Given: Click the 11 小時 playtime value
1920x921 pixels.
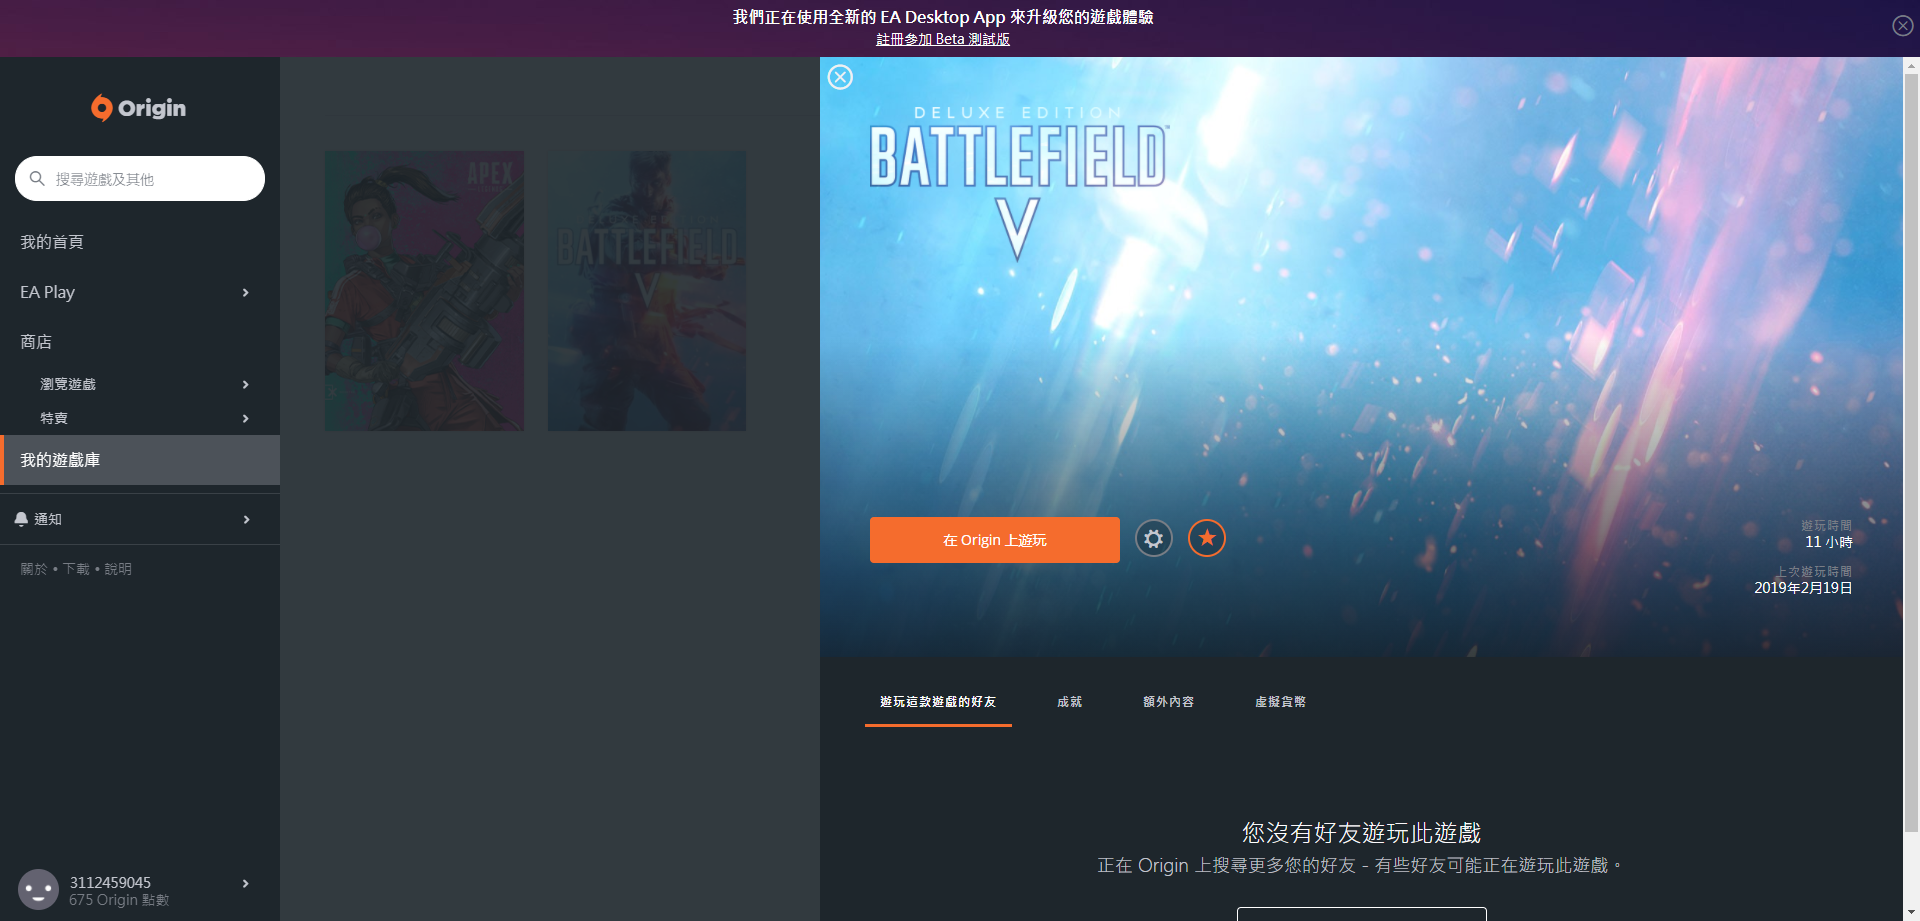Looking at the screenshot, I should 1829,542.
